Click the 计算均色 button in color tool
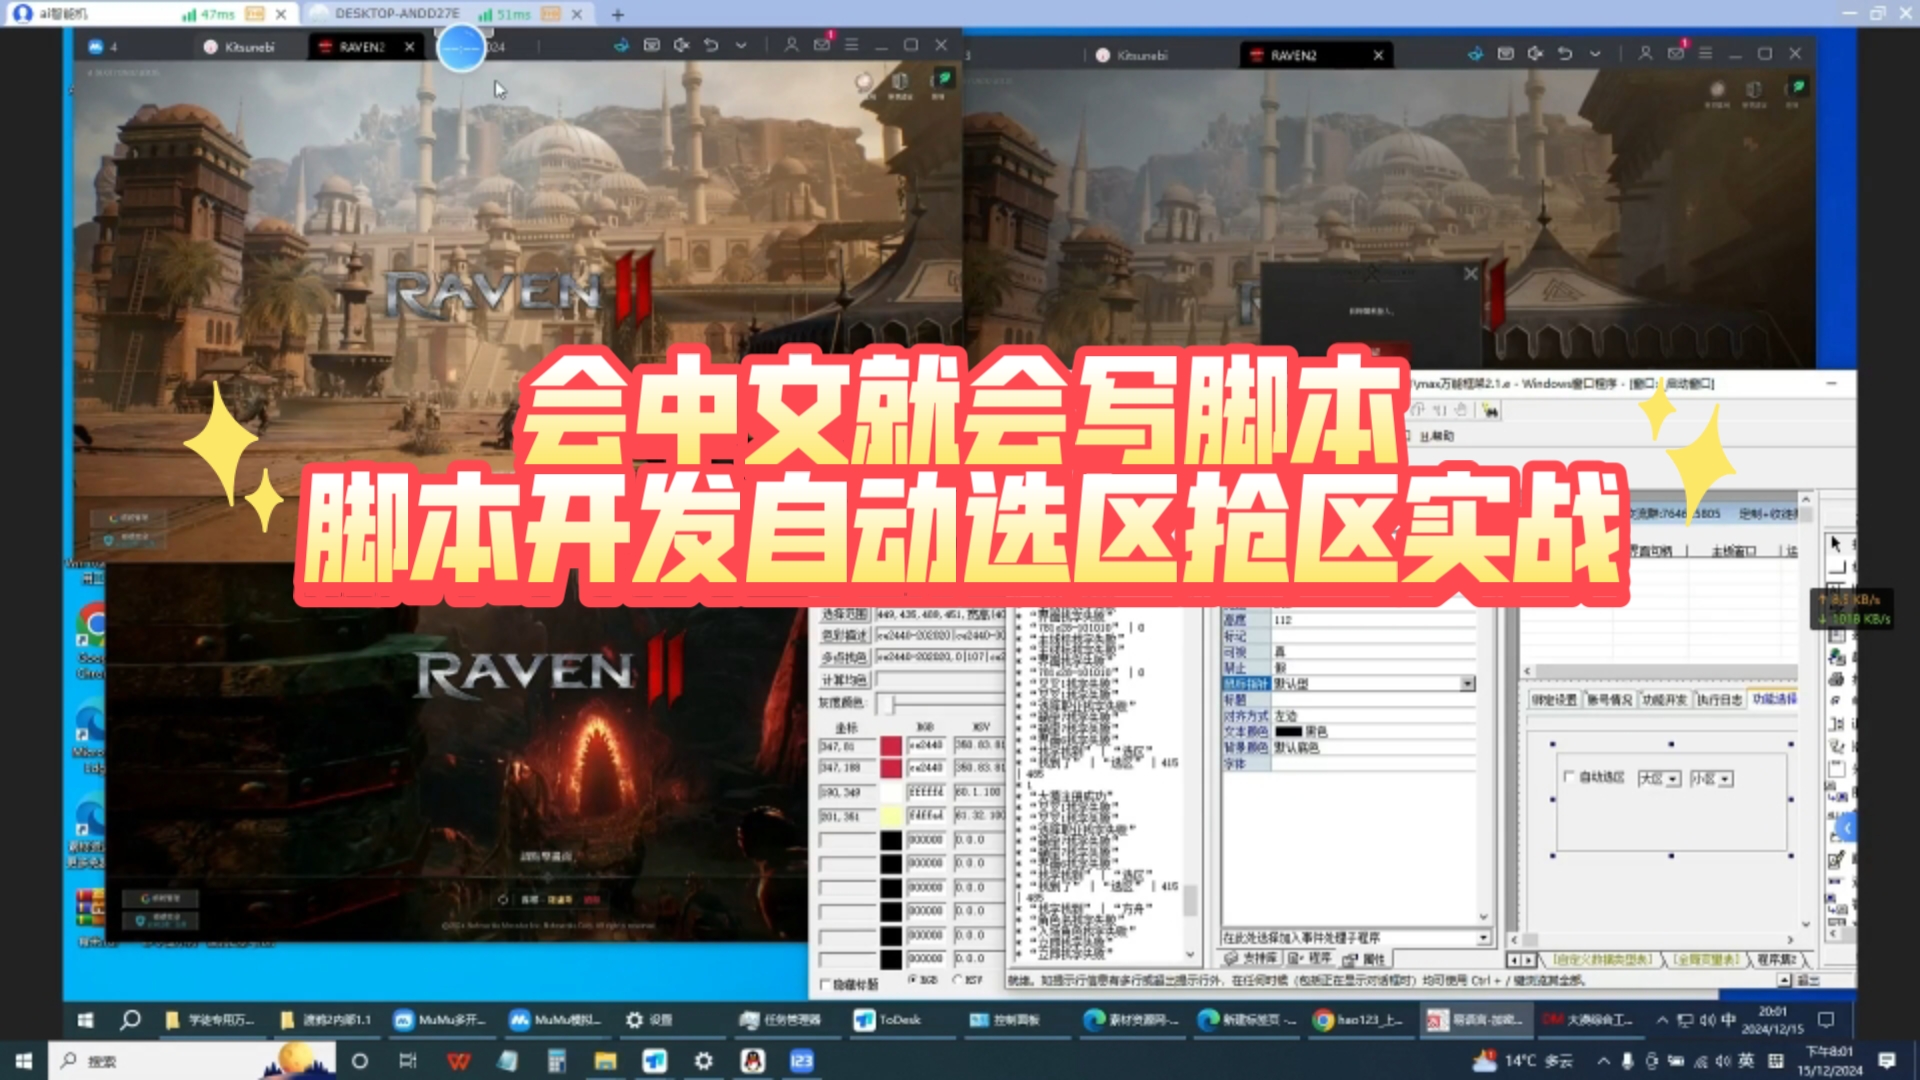Image resolution: width=1920 pixels, height=1080 pixels. pos(844,680)
